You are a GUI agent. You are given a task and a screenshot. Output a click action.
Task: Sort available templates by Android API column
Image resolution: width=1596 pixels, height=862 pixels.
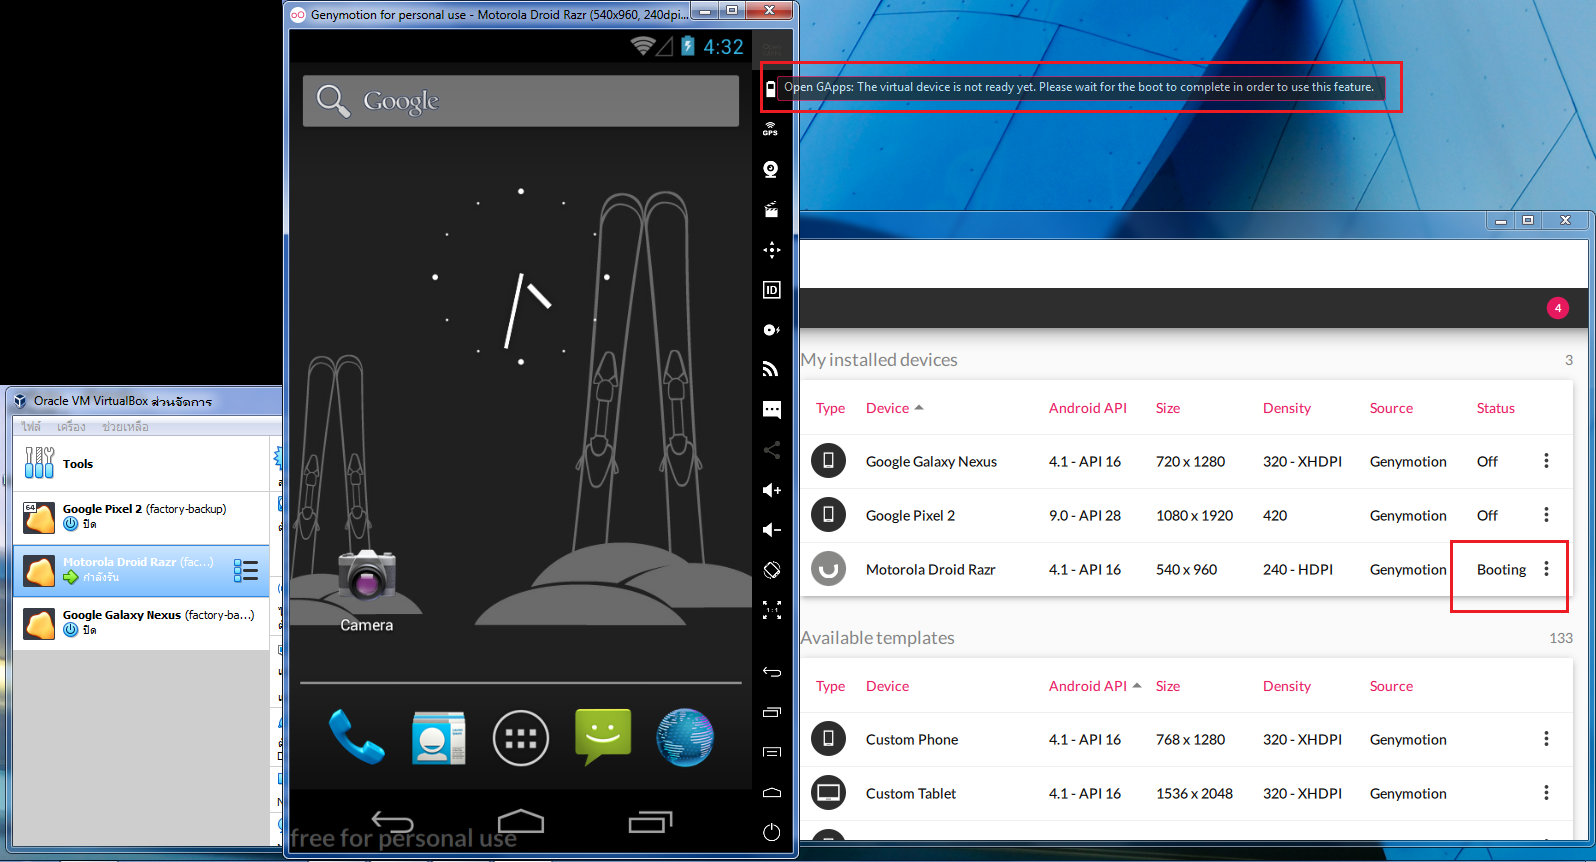pos(1095,686)
